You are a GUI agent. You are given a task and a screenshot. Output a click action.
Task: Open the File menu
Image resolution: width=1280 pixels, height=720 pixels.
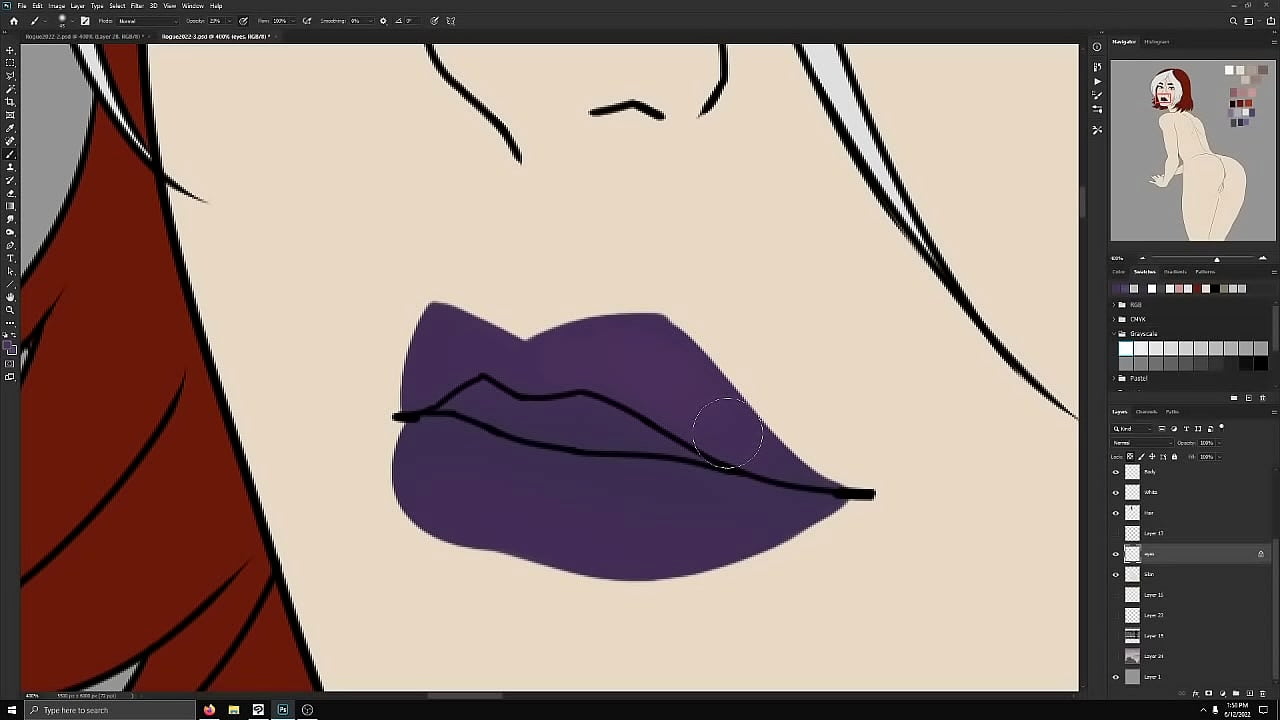[x=22, y=6]
